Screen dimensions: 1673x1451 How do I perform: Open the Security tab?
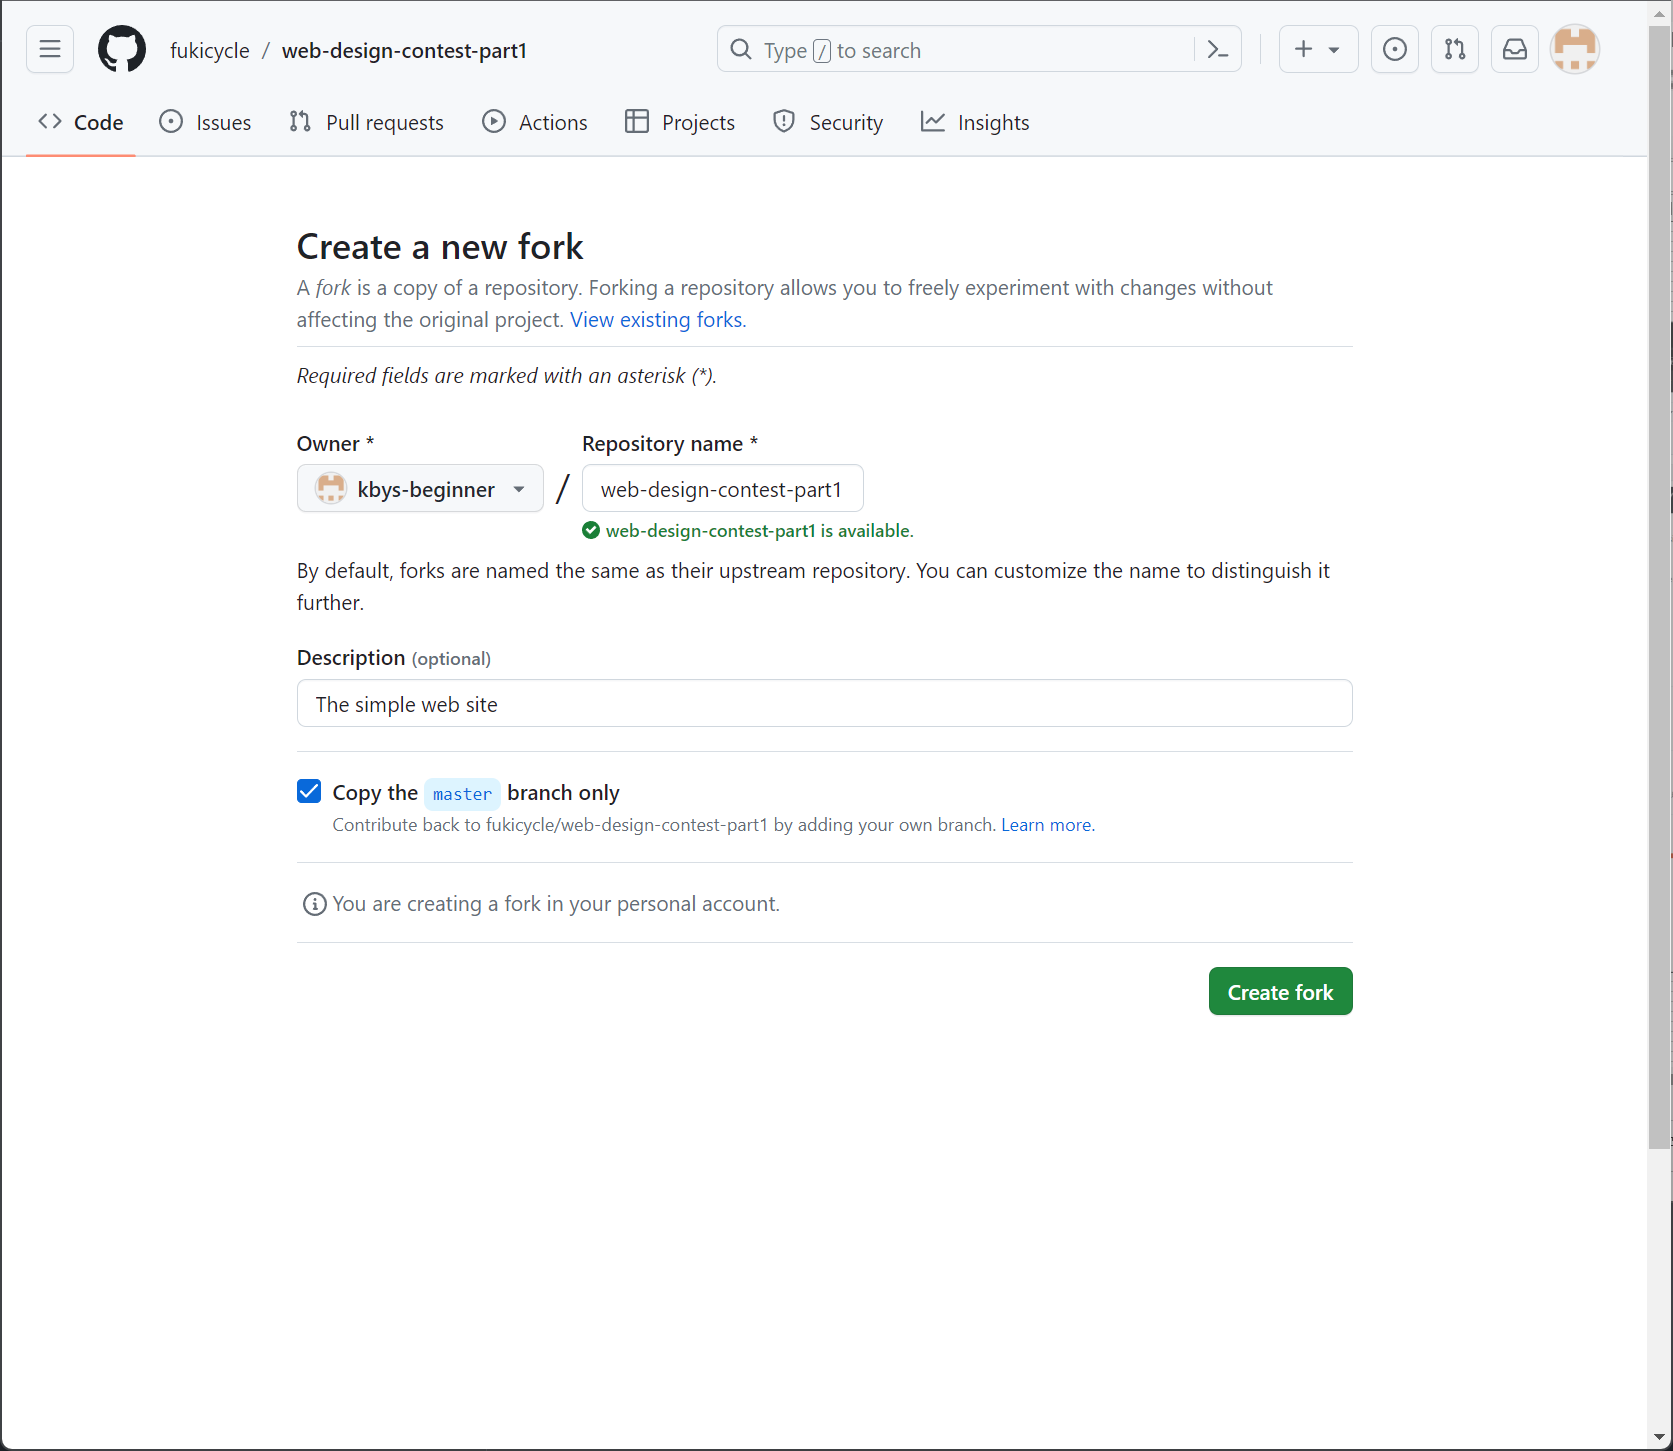[827, 122]
